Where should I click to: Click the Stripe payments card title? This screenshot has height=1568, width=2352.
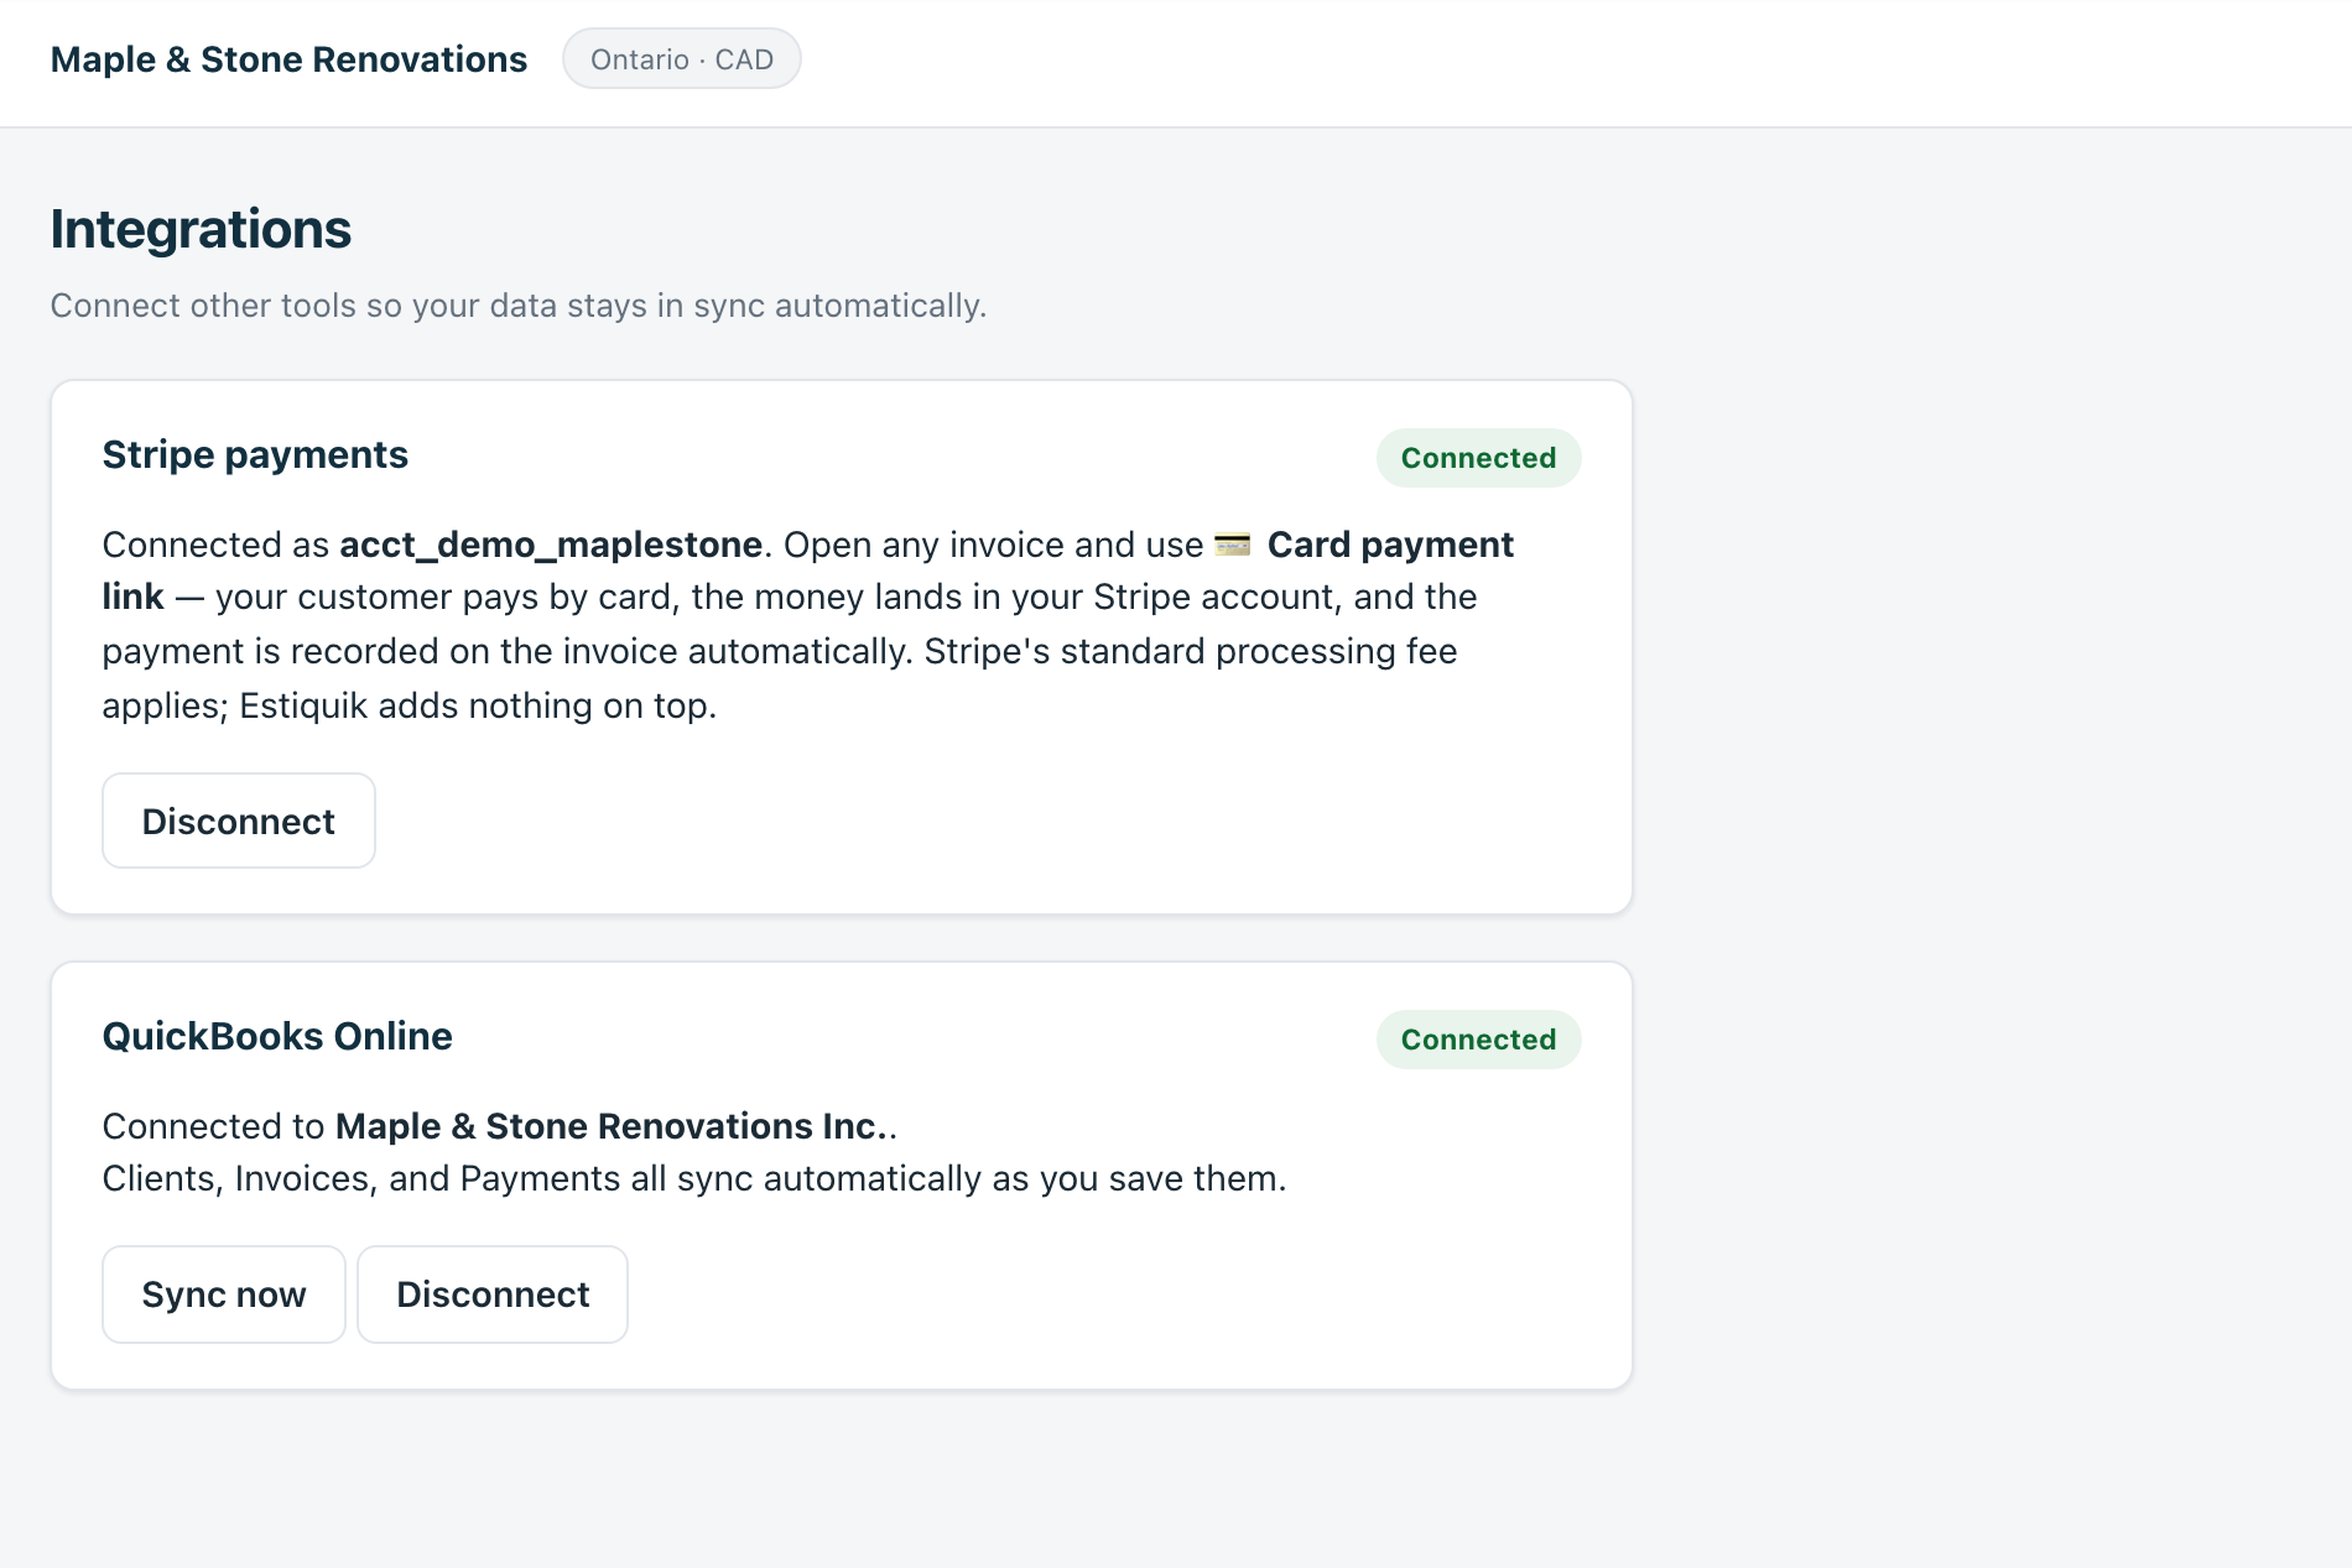click(255, 455)
